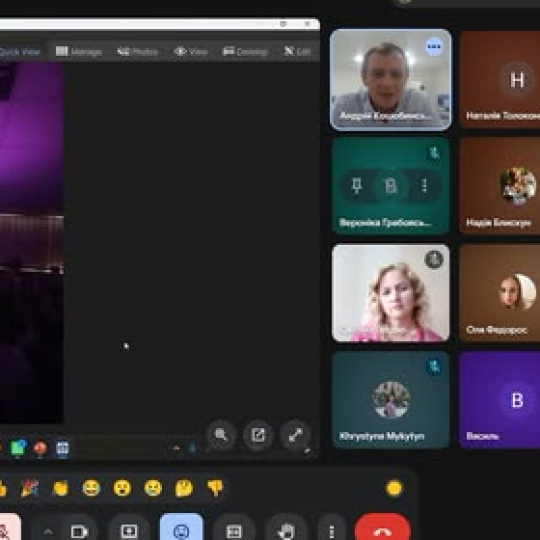This screenshot has width=540, height=540.
Task: Open the emoji skin tone selector
Action: click(x=394, y=488)
